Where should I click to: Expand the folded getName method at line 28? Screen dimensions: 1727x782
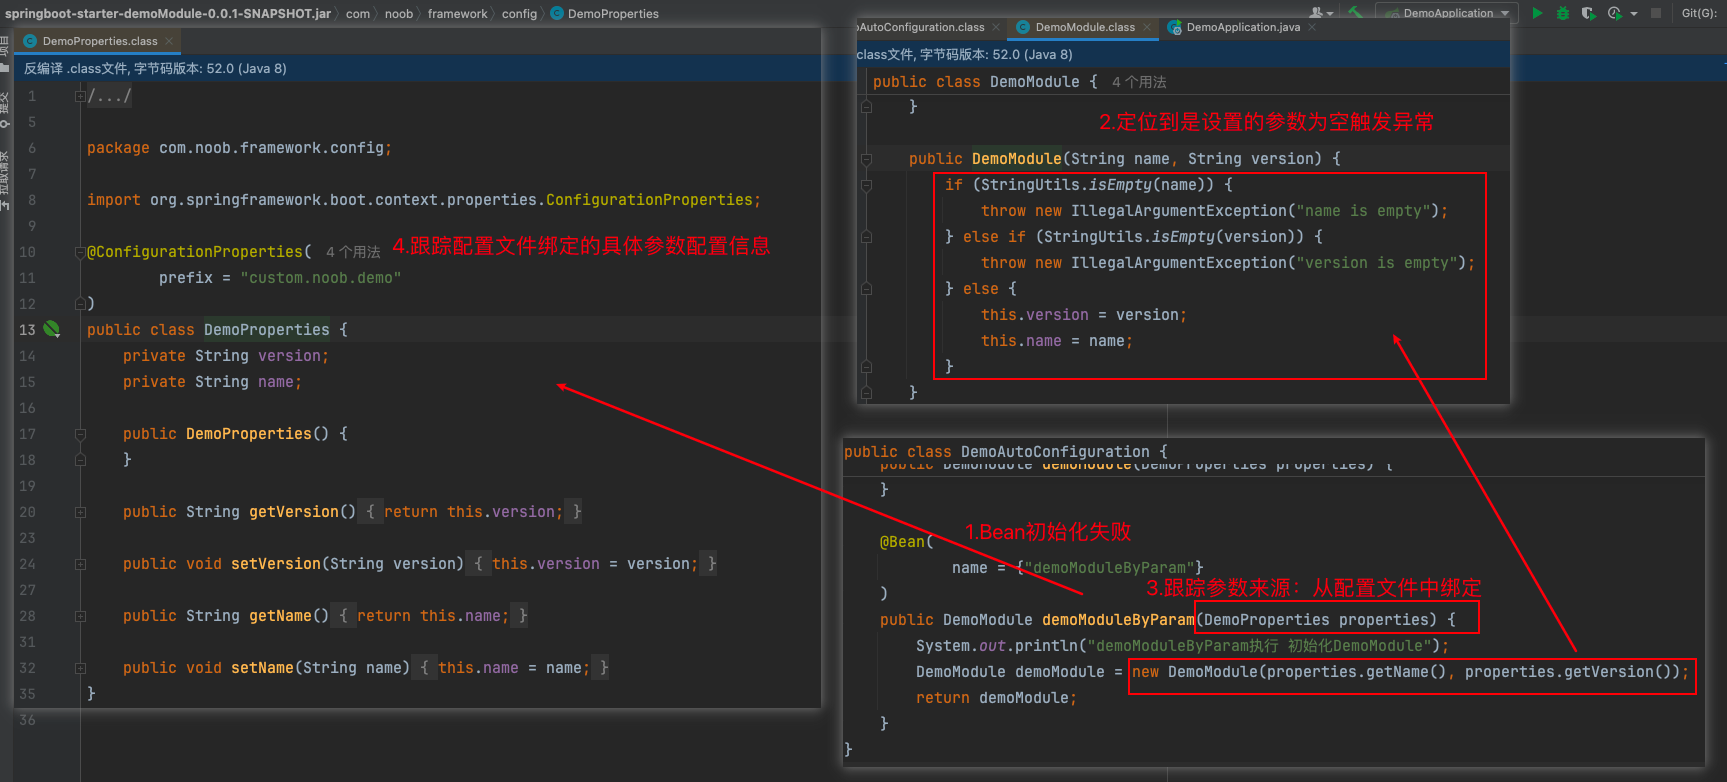80,616
